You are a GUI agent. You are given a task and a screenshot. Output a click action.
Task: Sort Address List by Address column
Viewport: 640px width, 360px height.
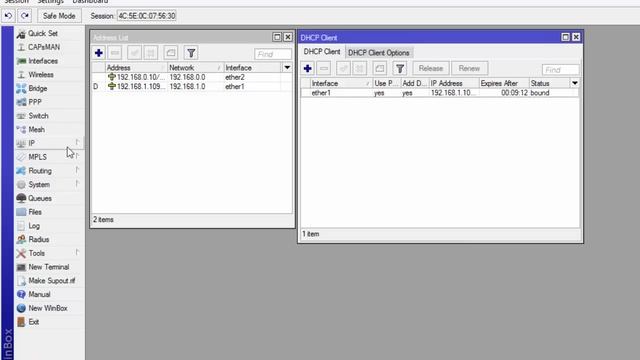click(136, 68)
